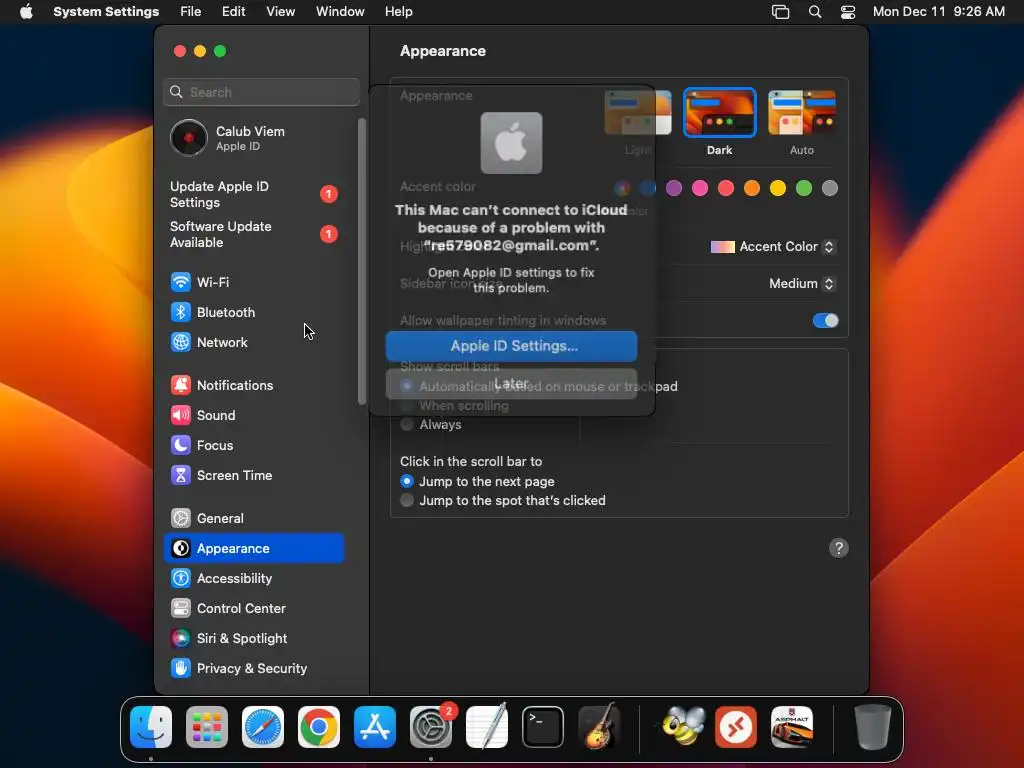Open the Medium sidebar icon size dropdown
This screenshot has height=768, width=1024.
(x=802, y=283)
